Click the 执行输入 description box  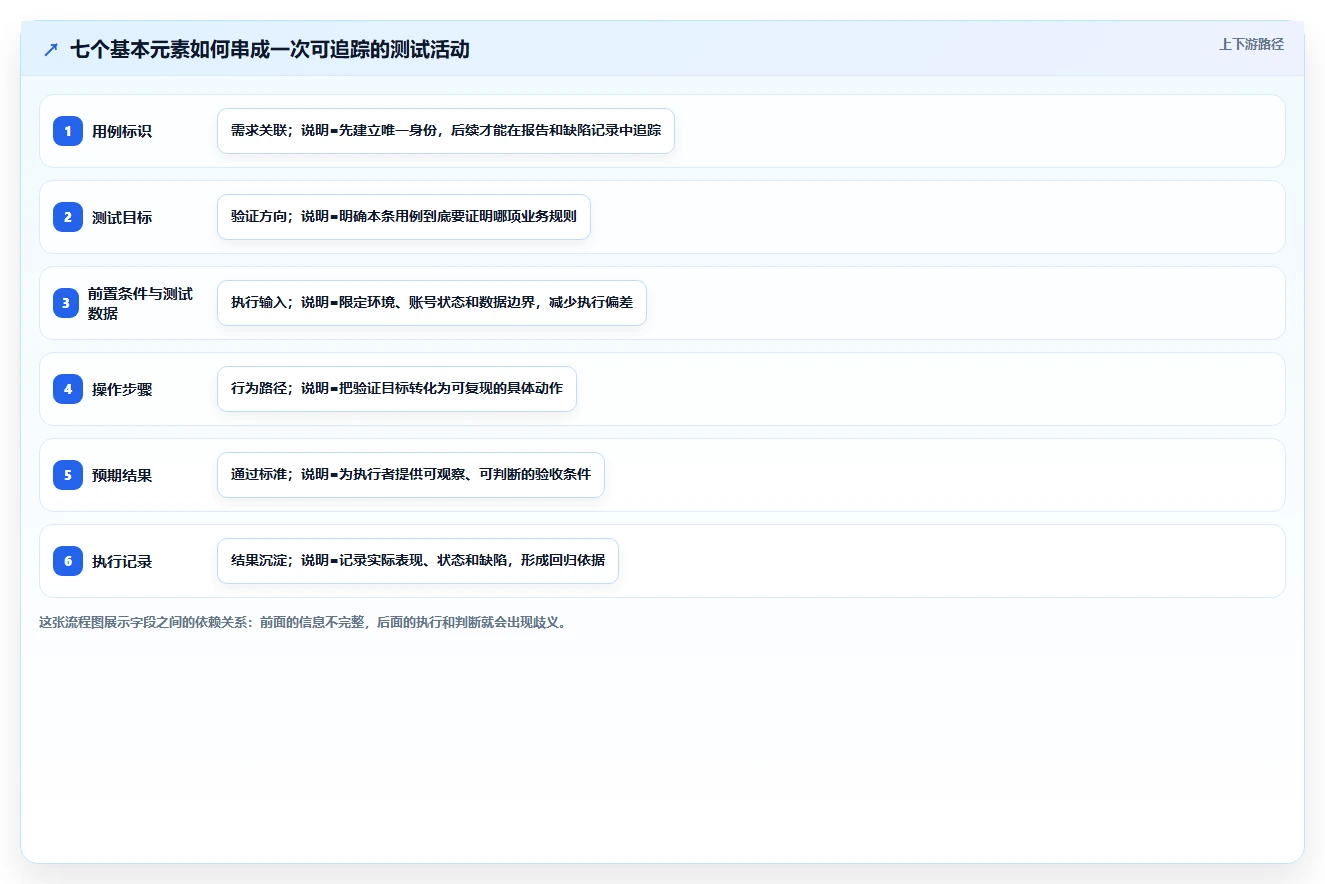point(432,303)
